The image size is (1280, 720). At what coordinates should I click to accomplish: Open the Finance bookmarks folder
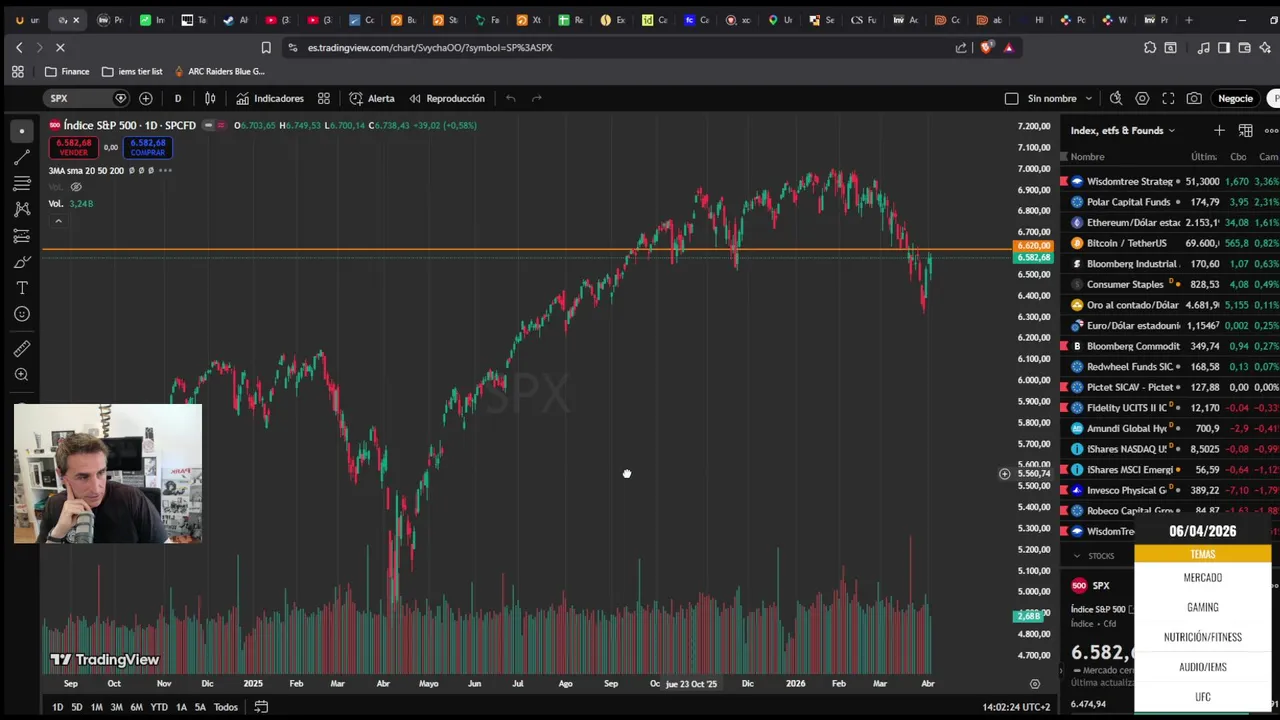pyautogui.click(x=67, y=71)
